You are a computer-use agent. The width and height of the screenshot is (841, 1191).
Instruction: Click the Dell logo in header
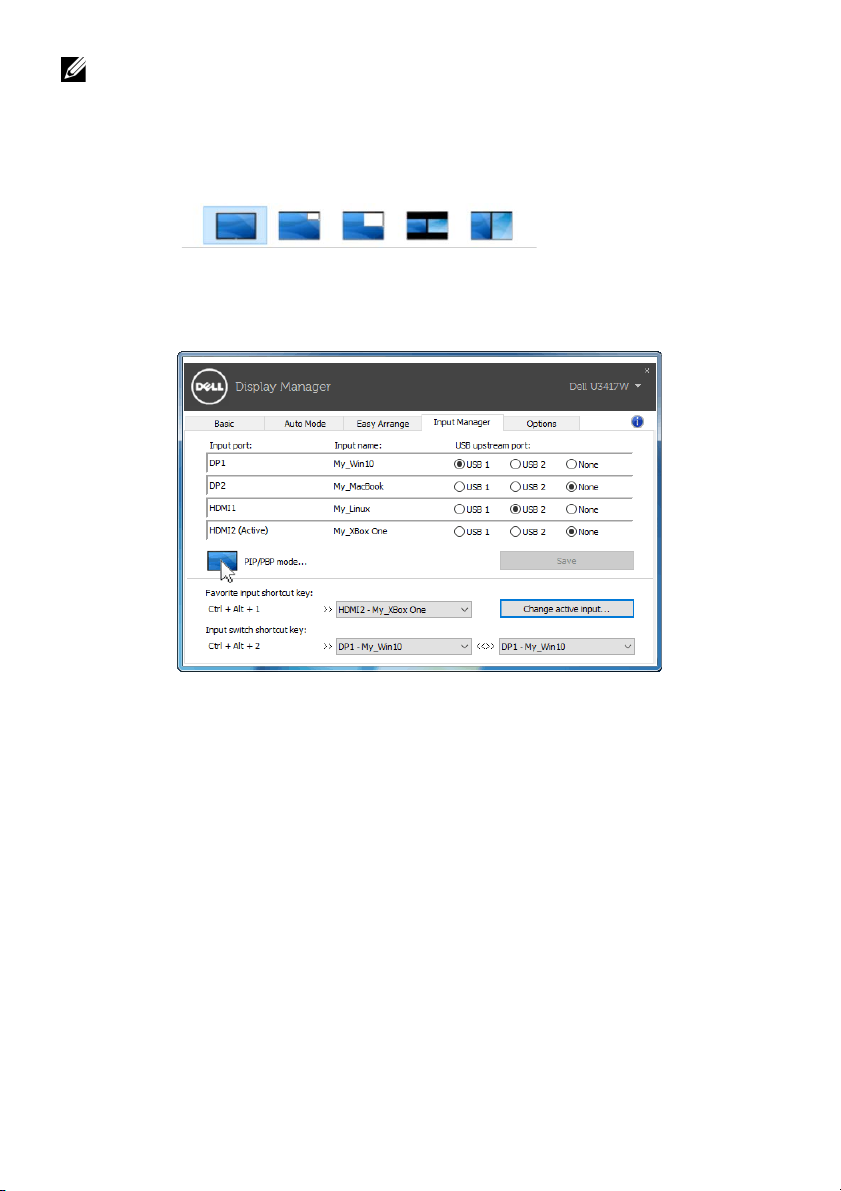pos(207,386)
